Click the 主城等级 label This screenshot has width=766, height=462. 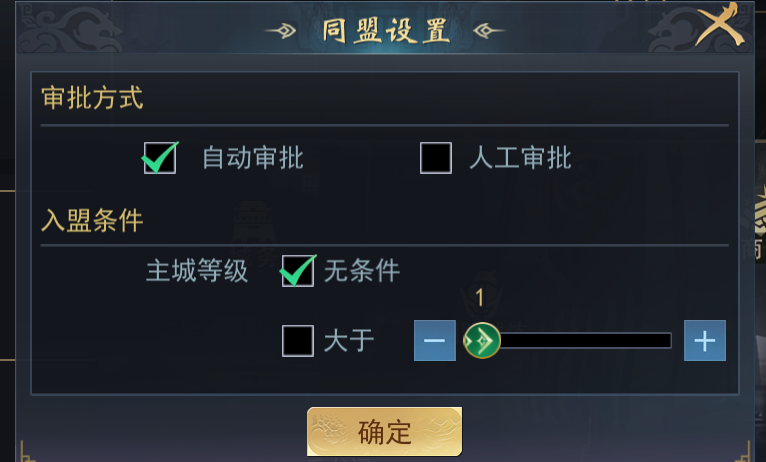point(197,272)
